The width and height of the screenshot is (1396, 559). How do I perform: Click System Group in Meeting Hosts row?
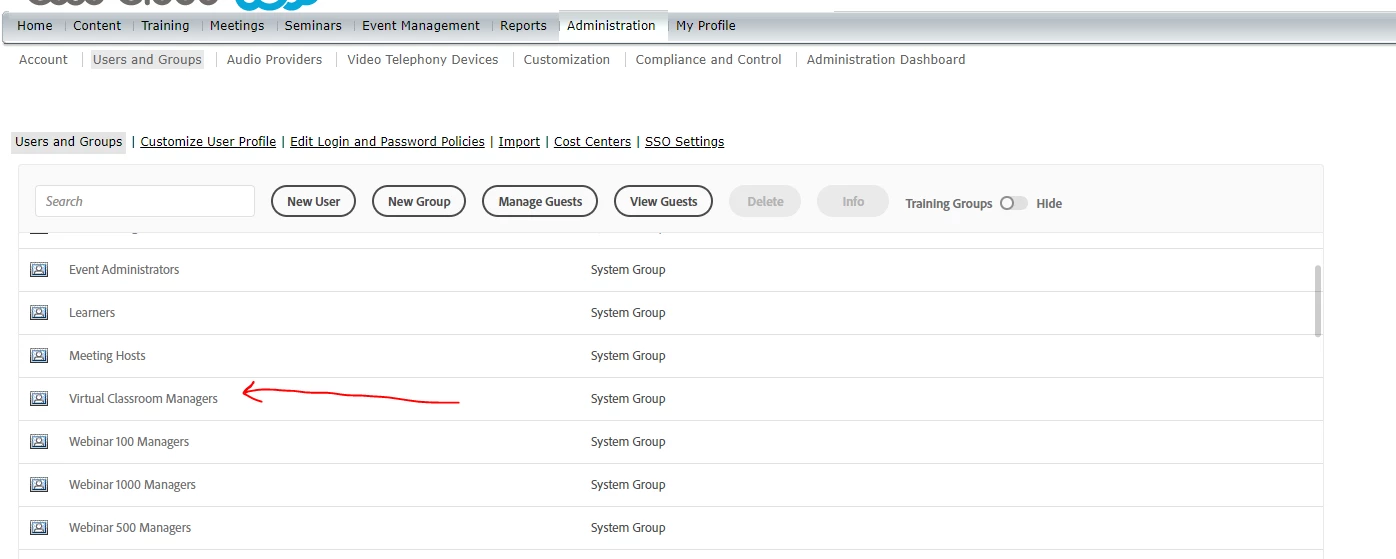(628, 356)
